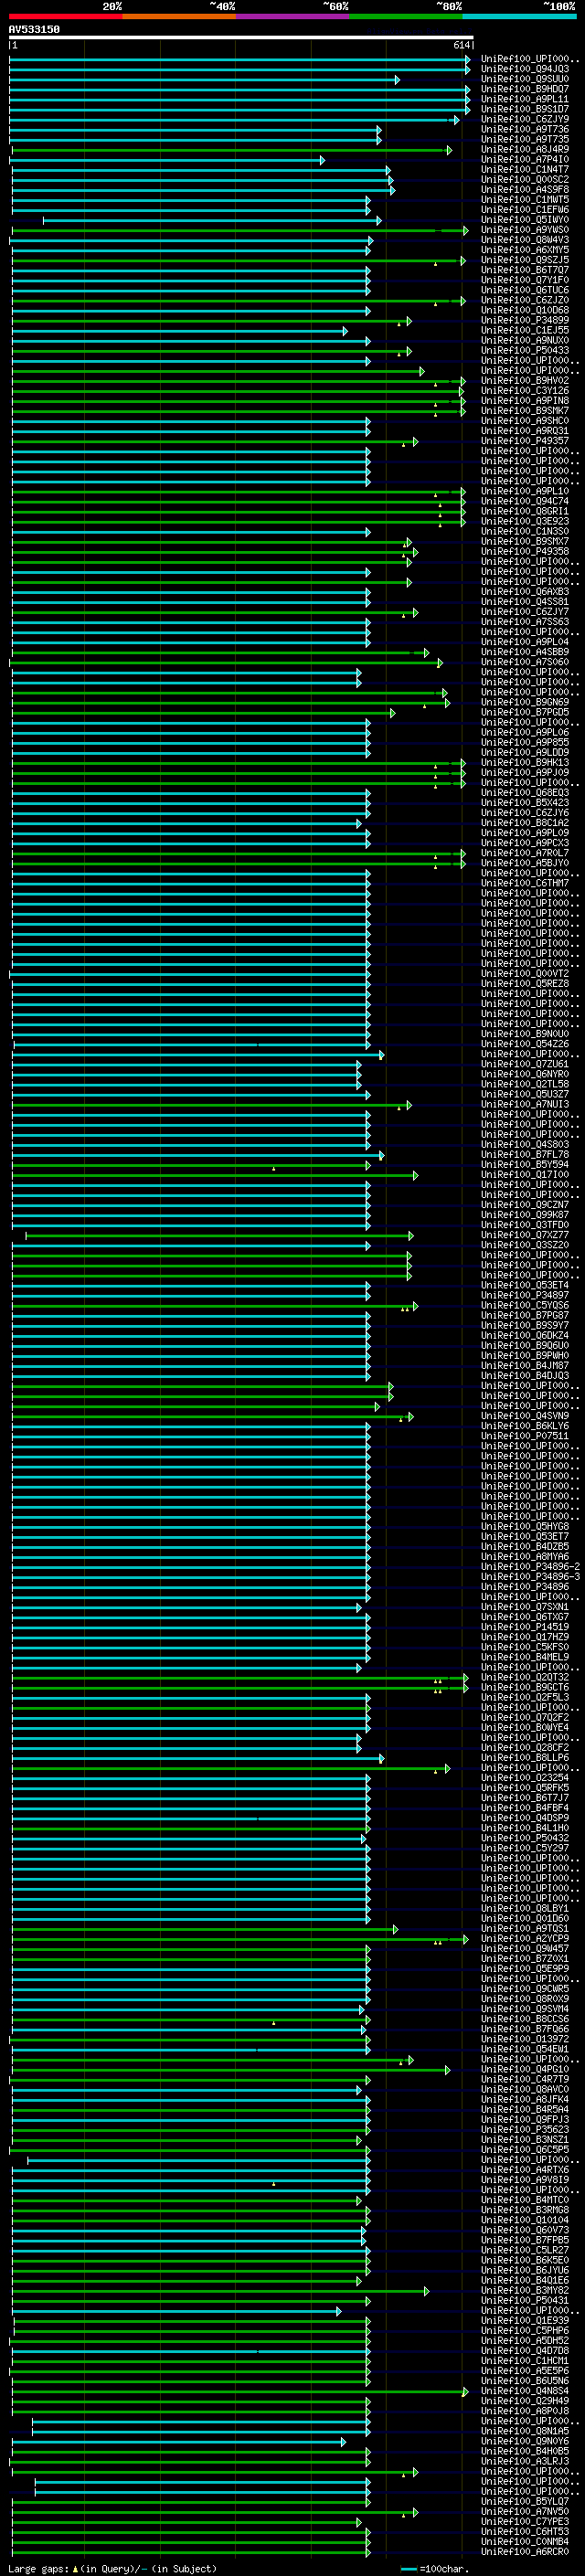Click the =100char scale legend bar
Screen dimensions: 585x2576
coord(408,2569)
